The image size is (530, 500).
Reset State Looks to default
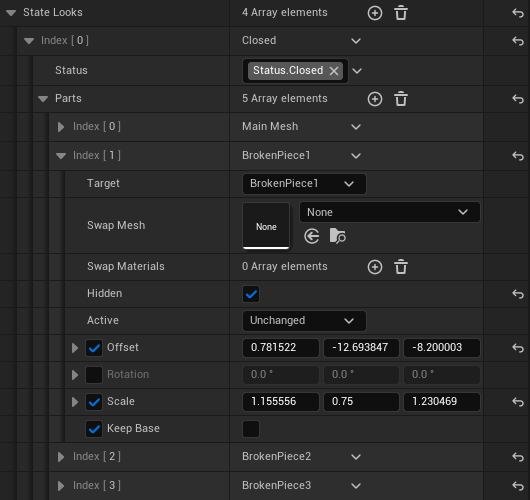click(518, 13)
